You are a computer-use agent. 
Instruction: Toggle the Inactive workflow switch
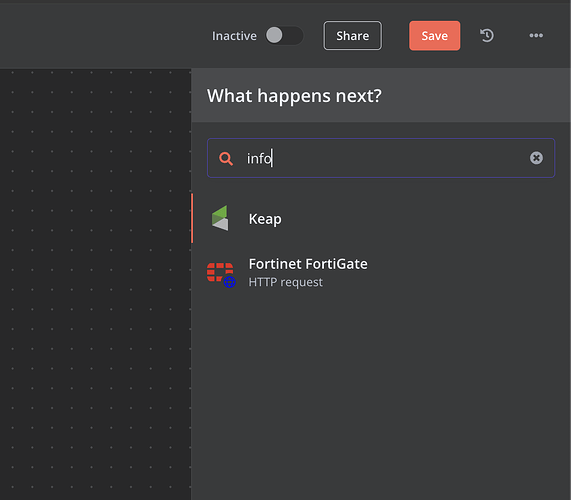[x=284, y=36]
